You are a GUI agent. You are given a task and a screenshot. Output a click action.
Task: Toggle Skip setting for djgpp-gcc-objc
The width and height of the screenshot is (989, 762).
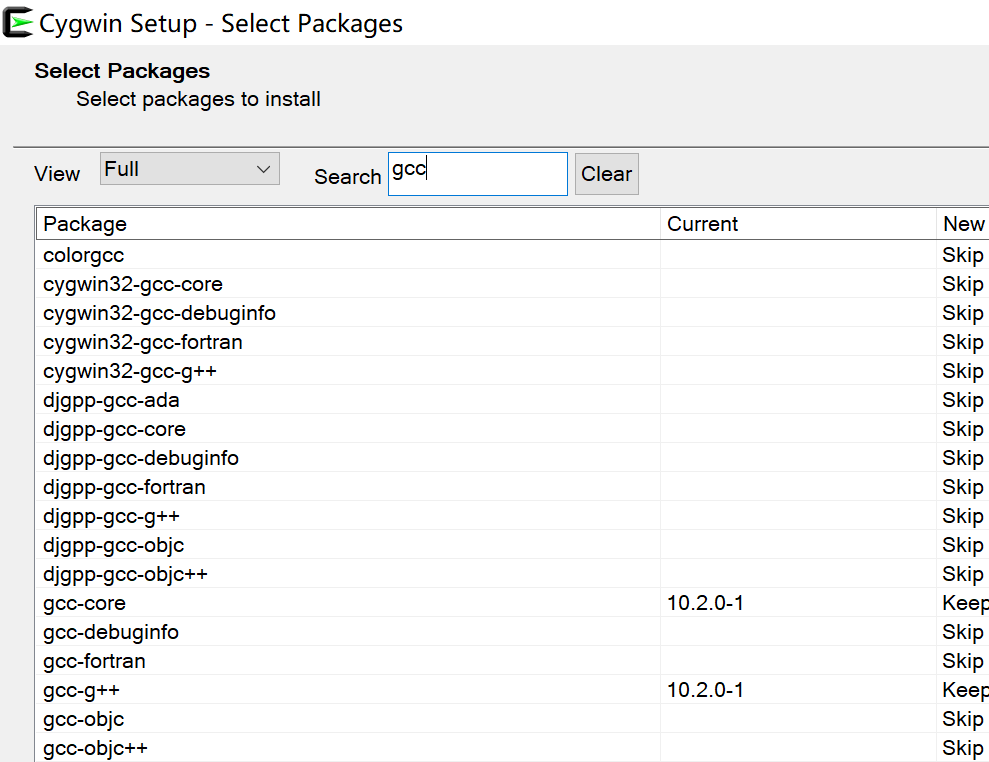(x=963, y=545)
